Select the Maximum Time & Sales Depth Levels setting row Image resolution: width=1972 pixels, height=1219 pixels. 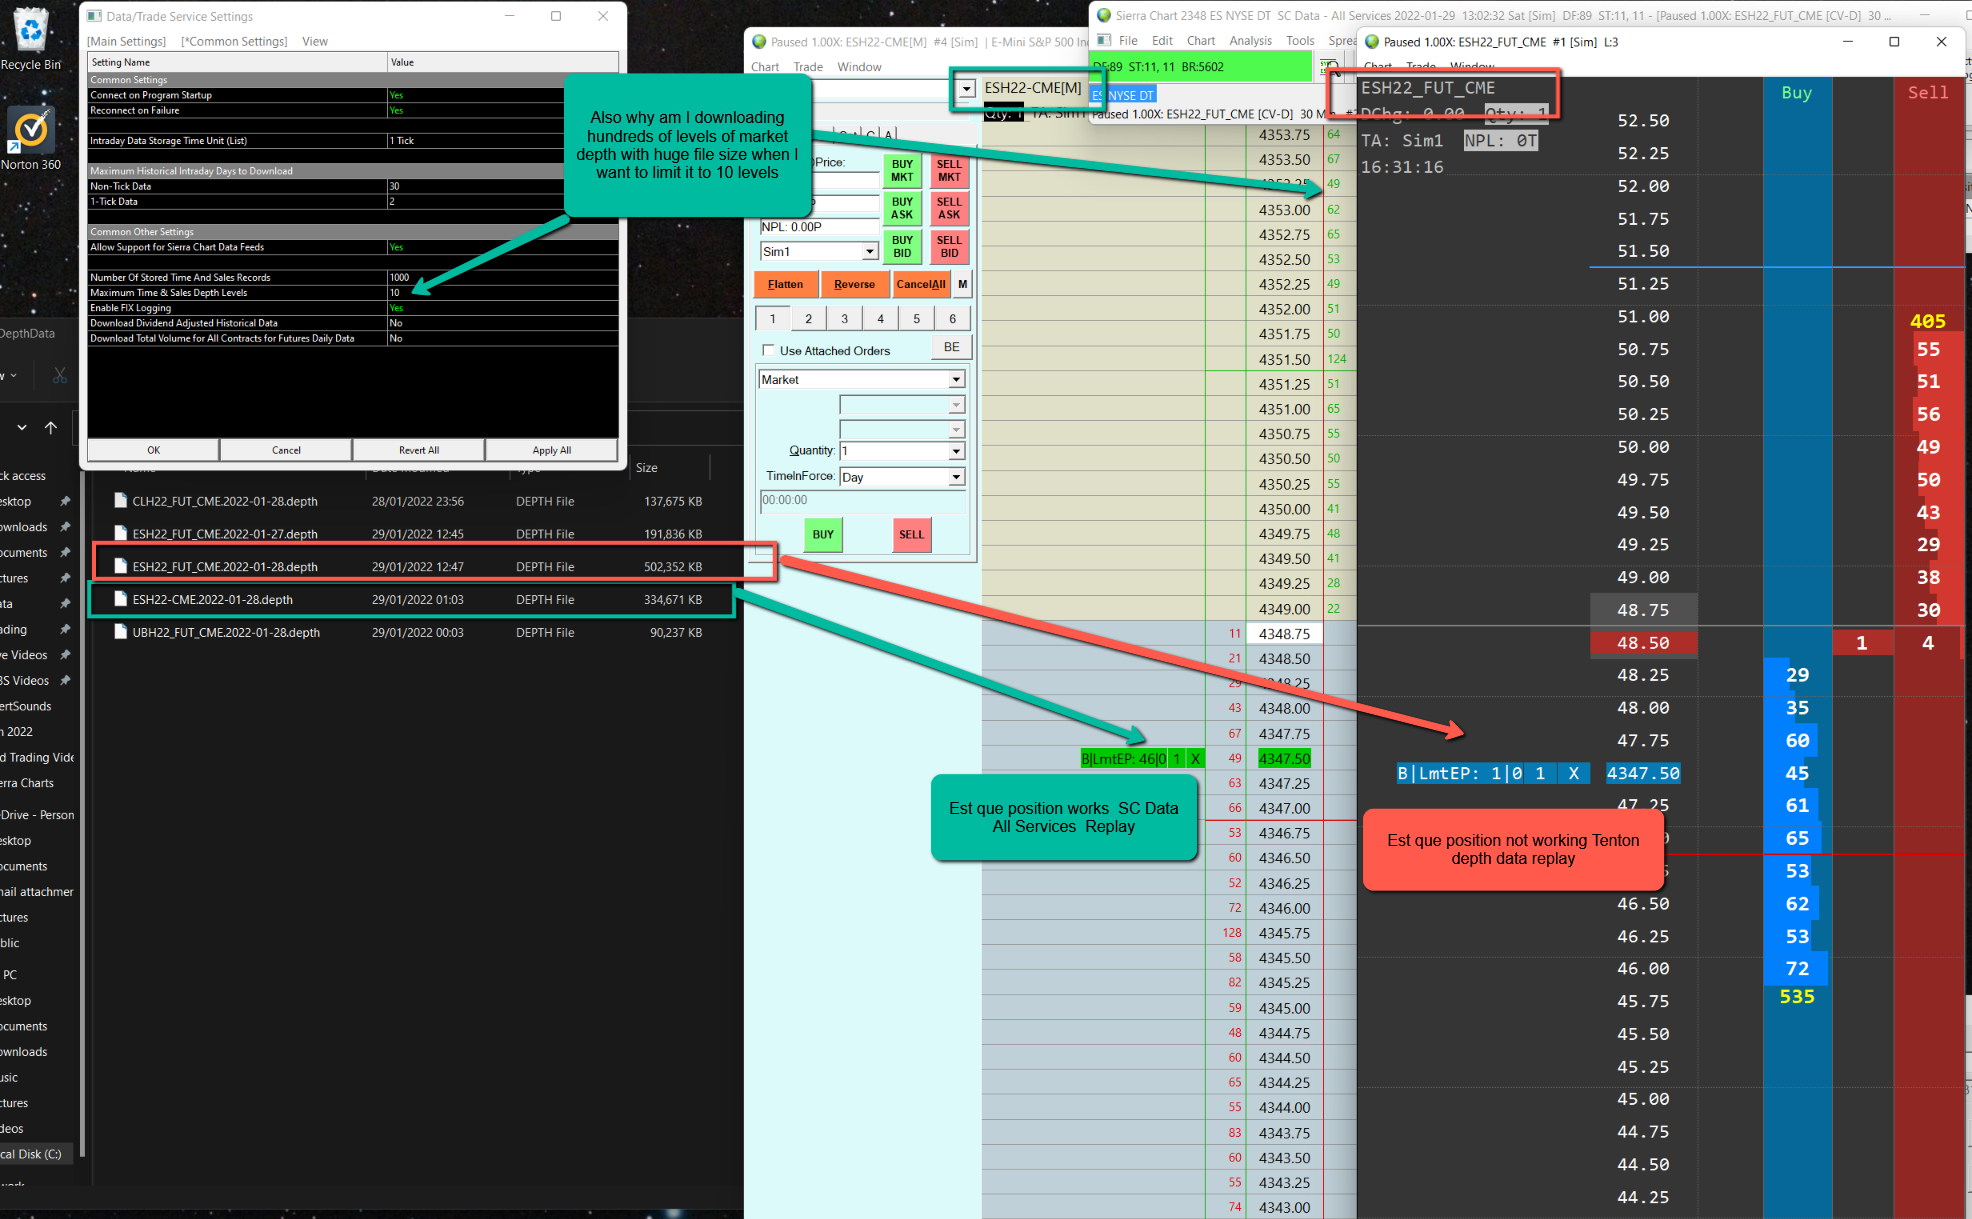[353, 293]
